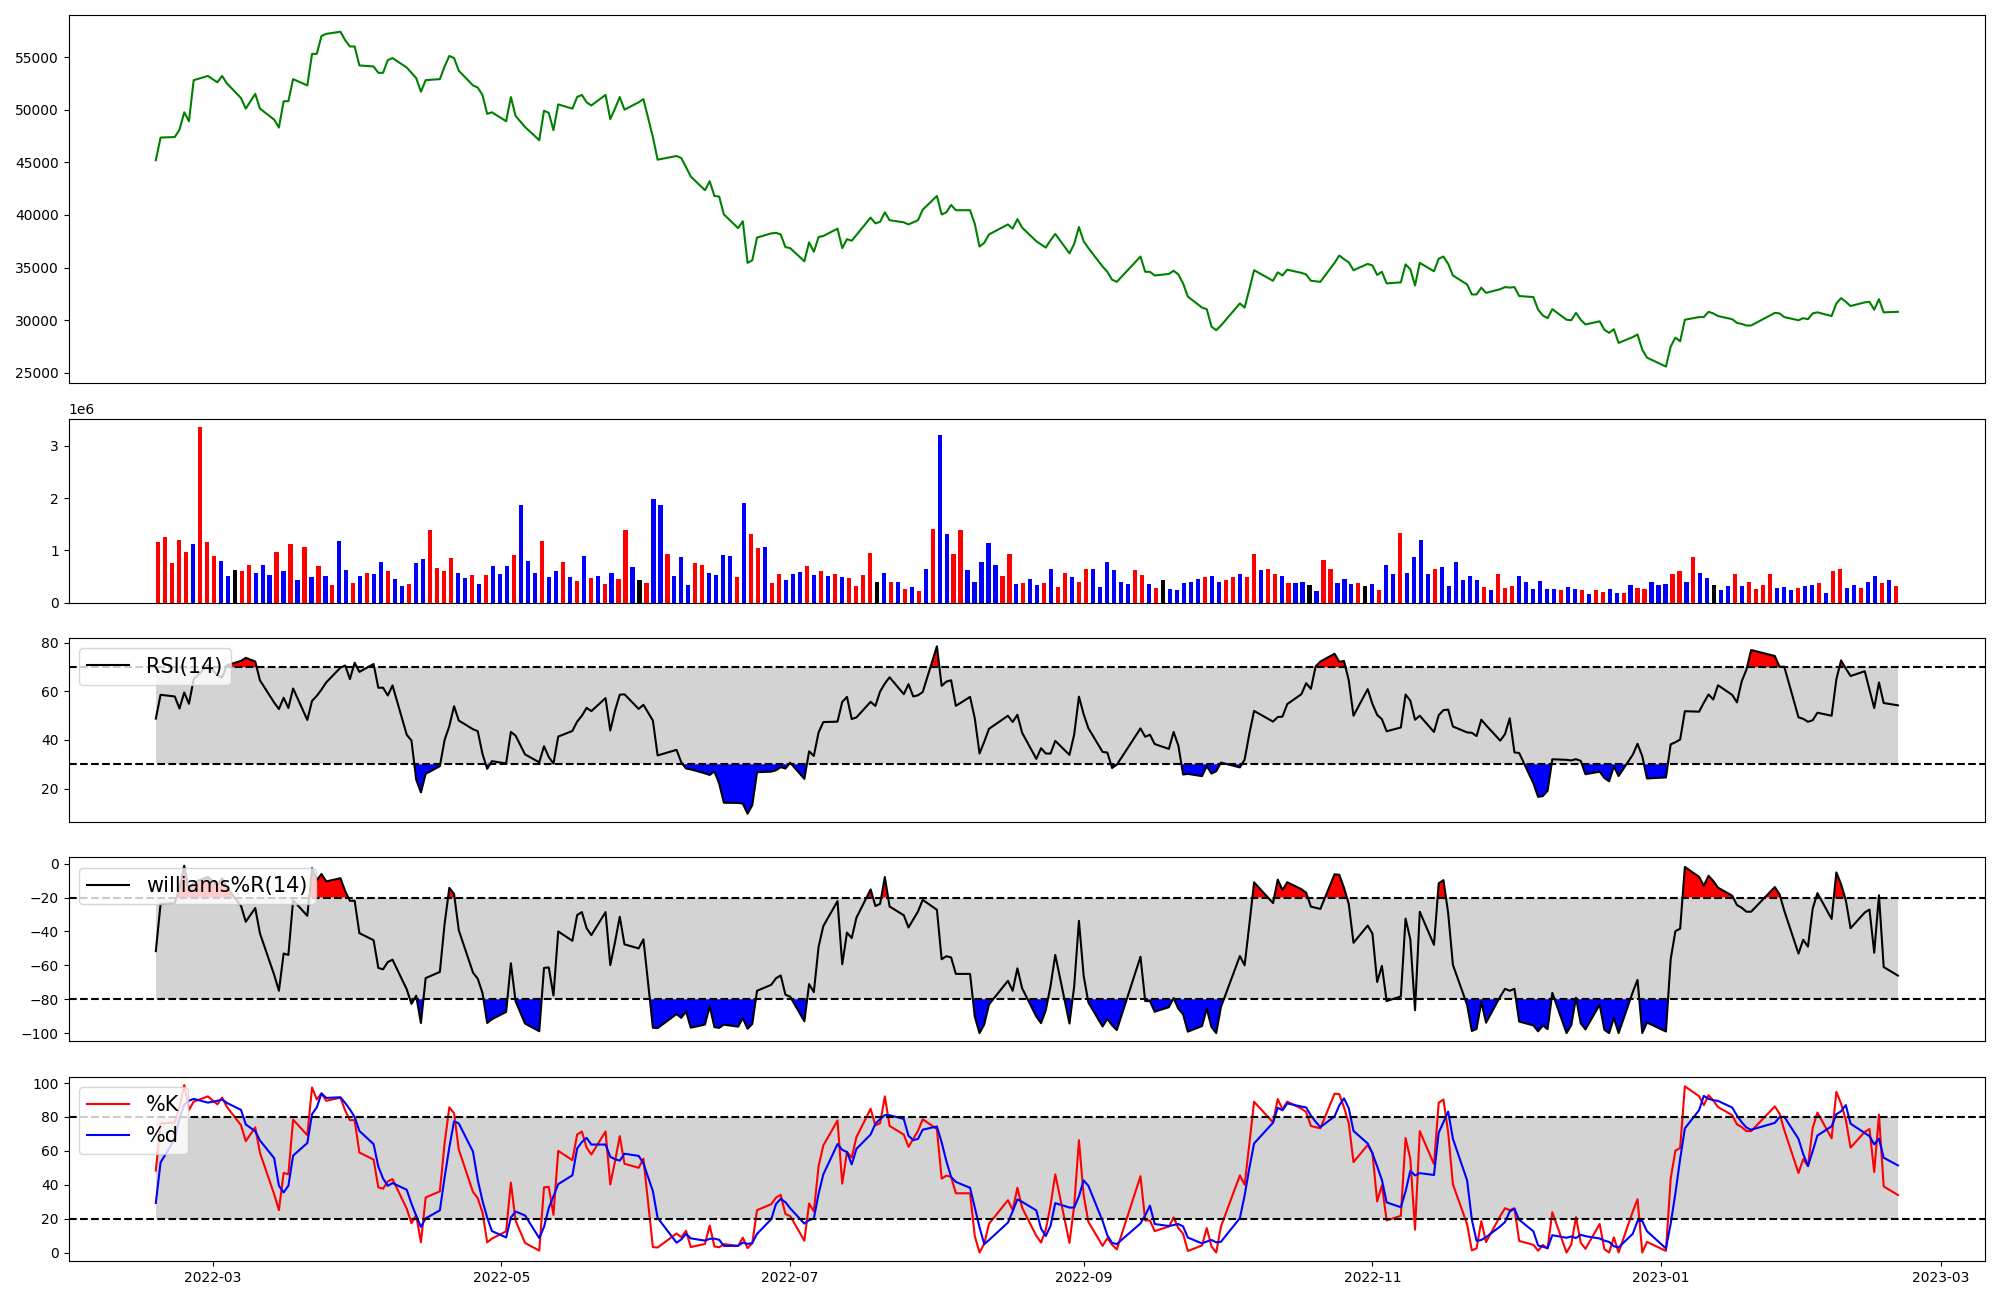Click the tallest red volume bar

(200, 515)
